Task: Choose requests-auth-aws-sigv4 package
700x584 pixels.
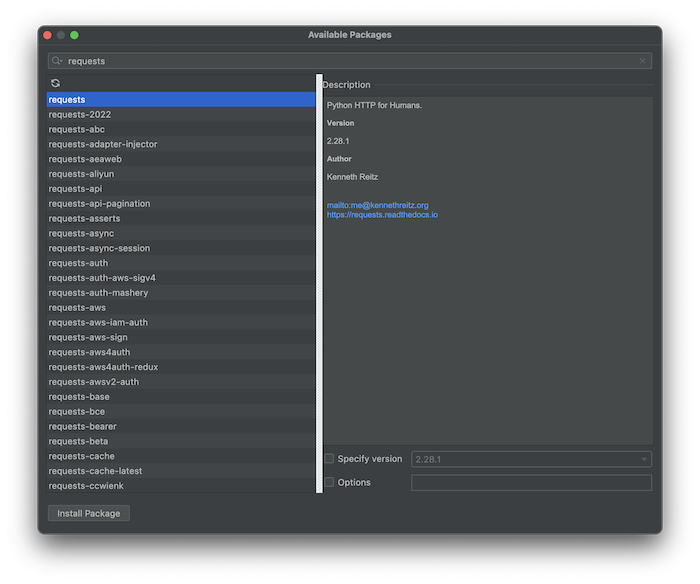Action: coord(181,278)
